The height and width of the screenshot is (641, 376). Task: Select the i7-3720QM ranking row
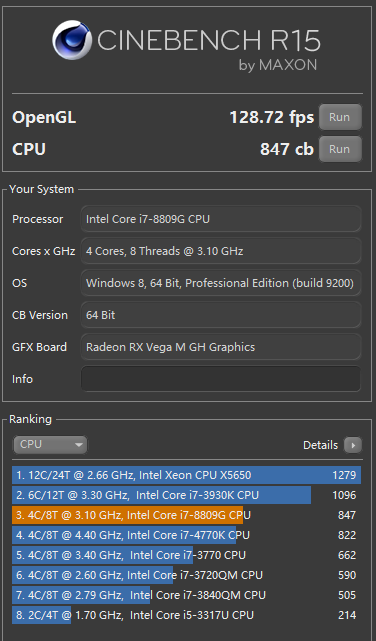click(x=186, y=575)
